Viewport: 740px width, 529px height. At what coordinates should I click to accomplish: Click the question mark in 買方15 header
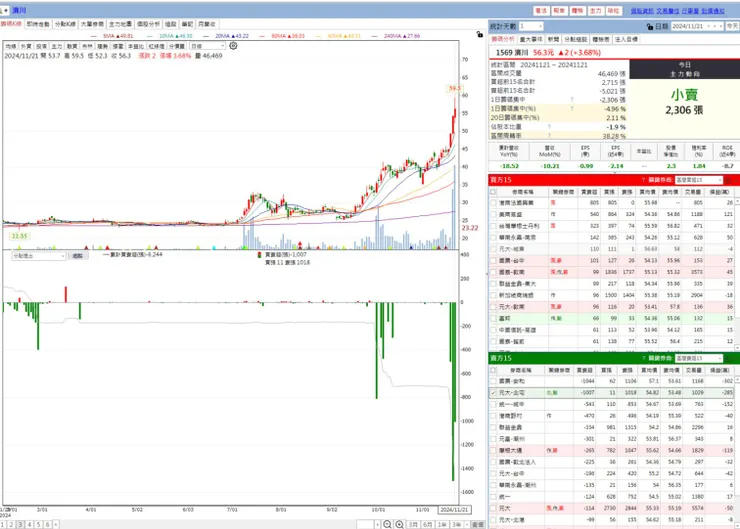pyautogui.click(x=643, y=180)
